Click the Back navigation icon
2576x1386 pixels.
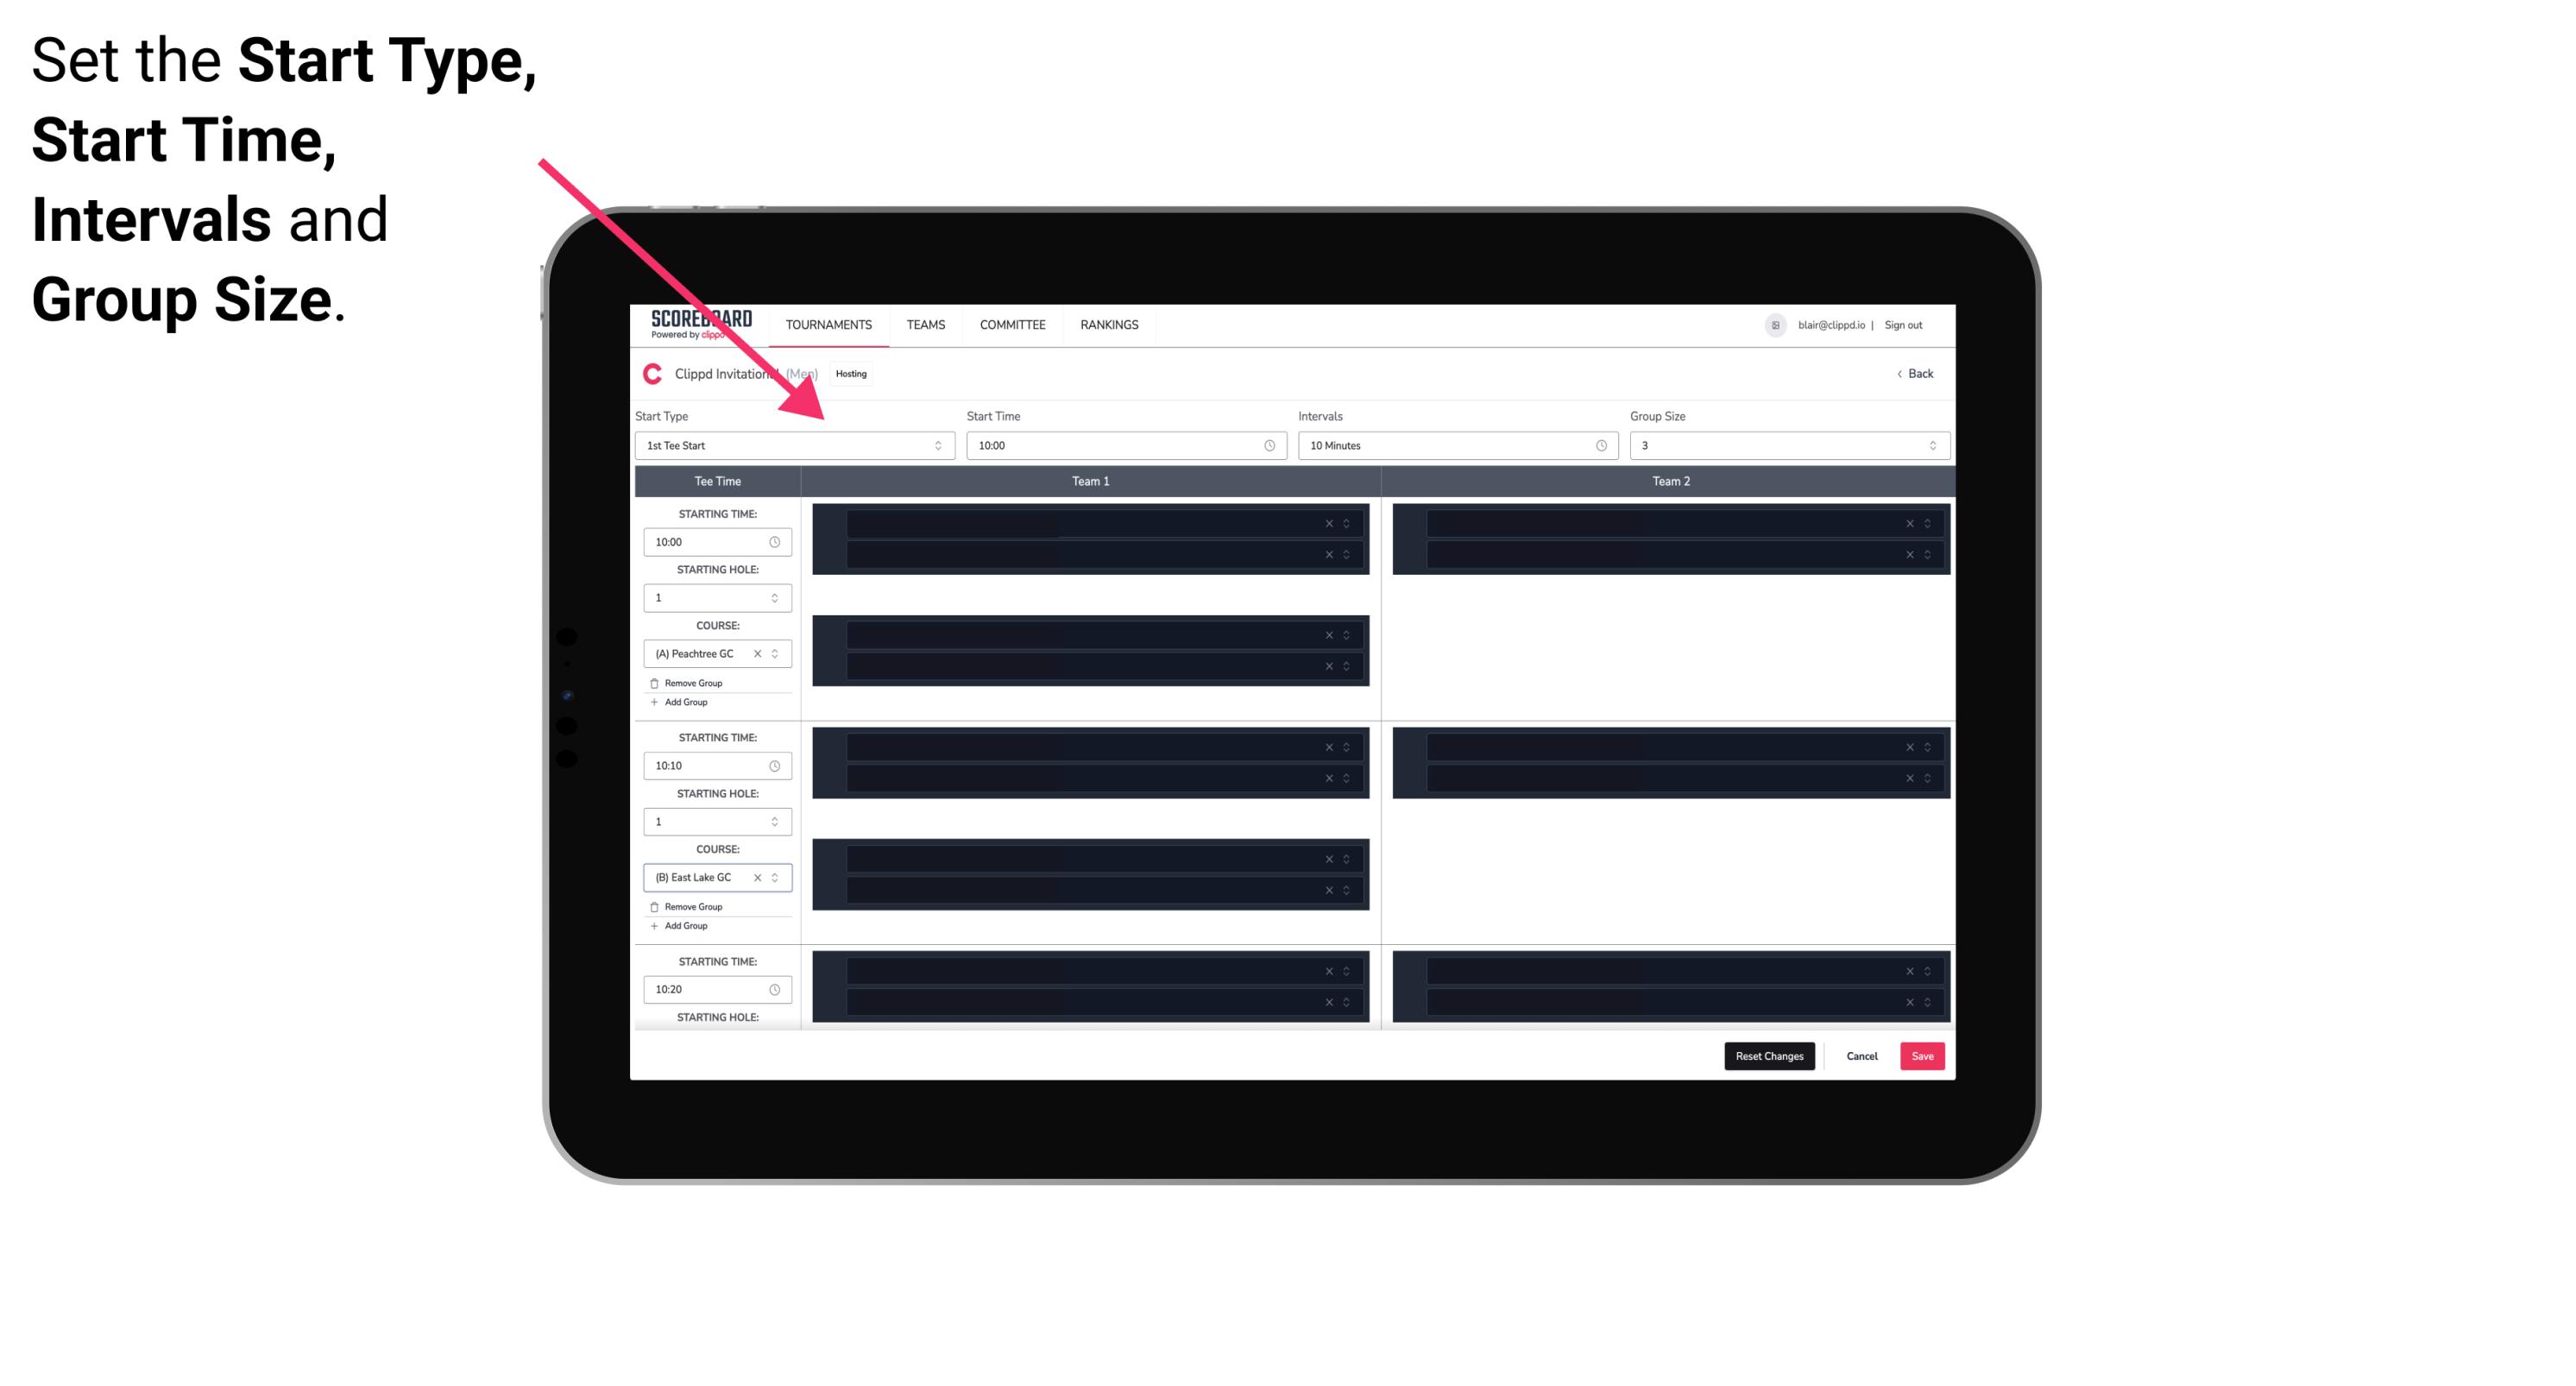tap(1904, 375)
